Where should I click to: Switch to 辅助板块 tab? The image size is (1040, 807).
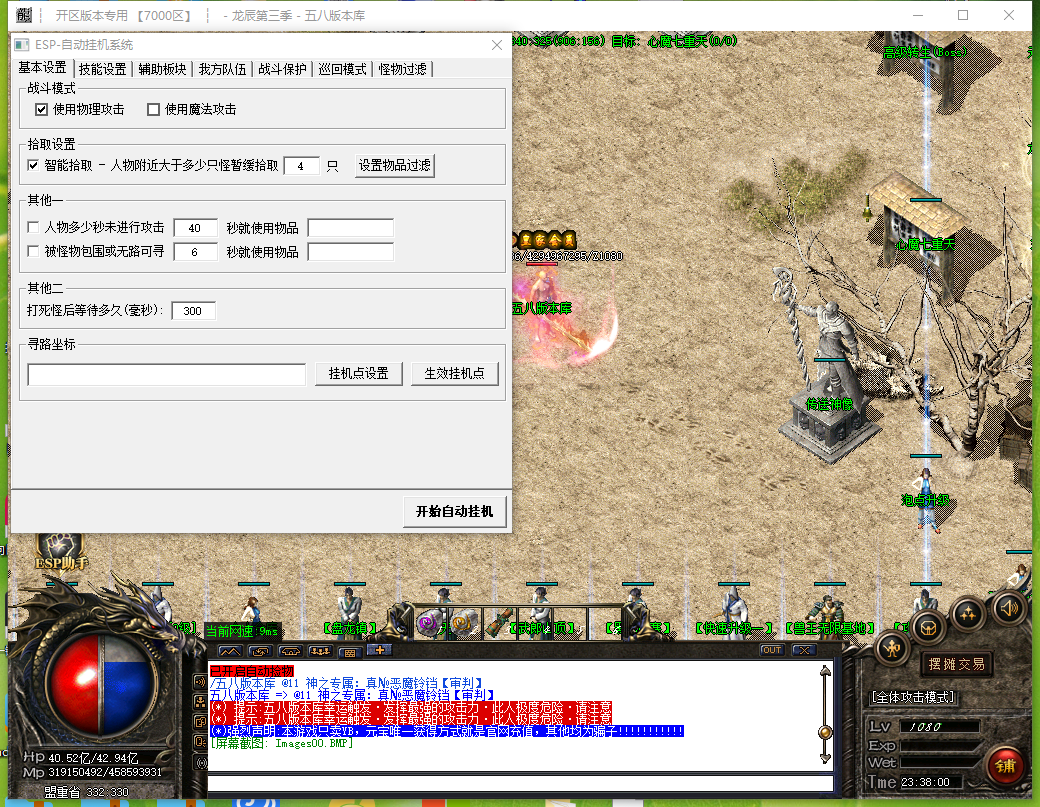coord(162,69)
